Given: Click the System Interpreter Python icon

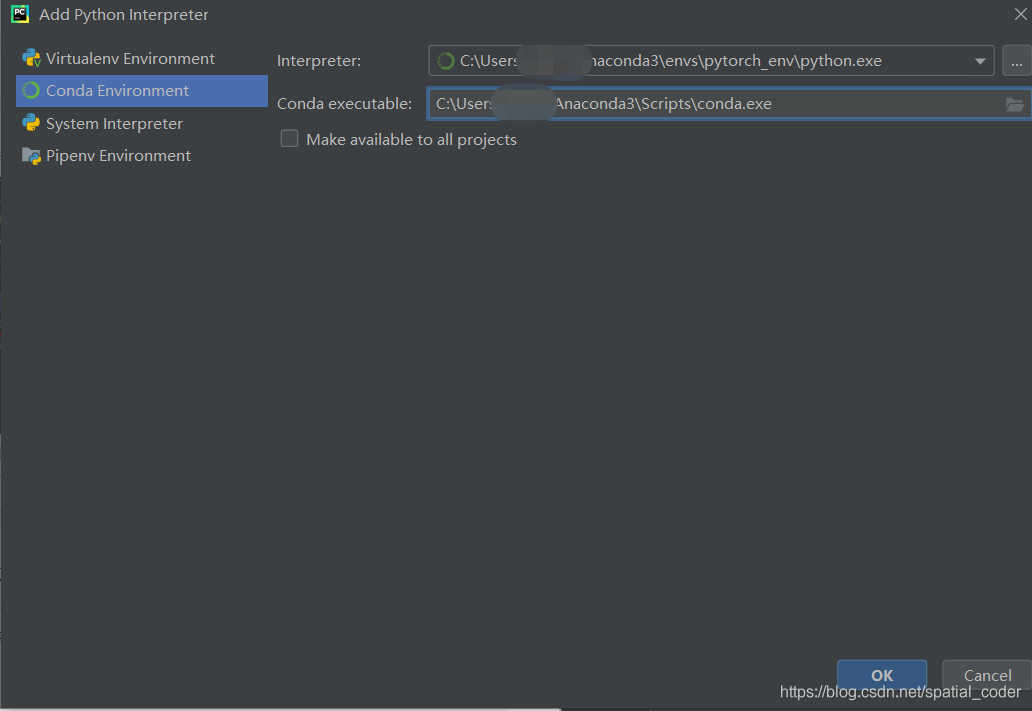Looking at the screenshot, I should [31, 122].
